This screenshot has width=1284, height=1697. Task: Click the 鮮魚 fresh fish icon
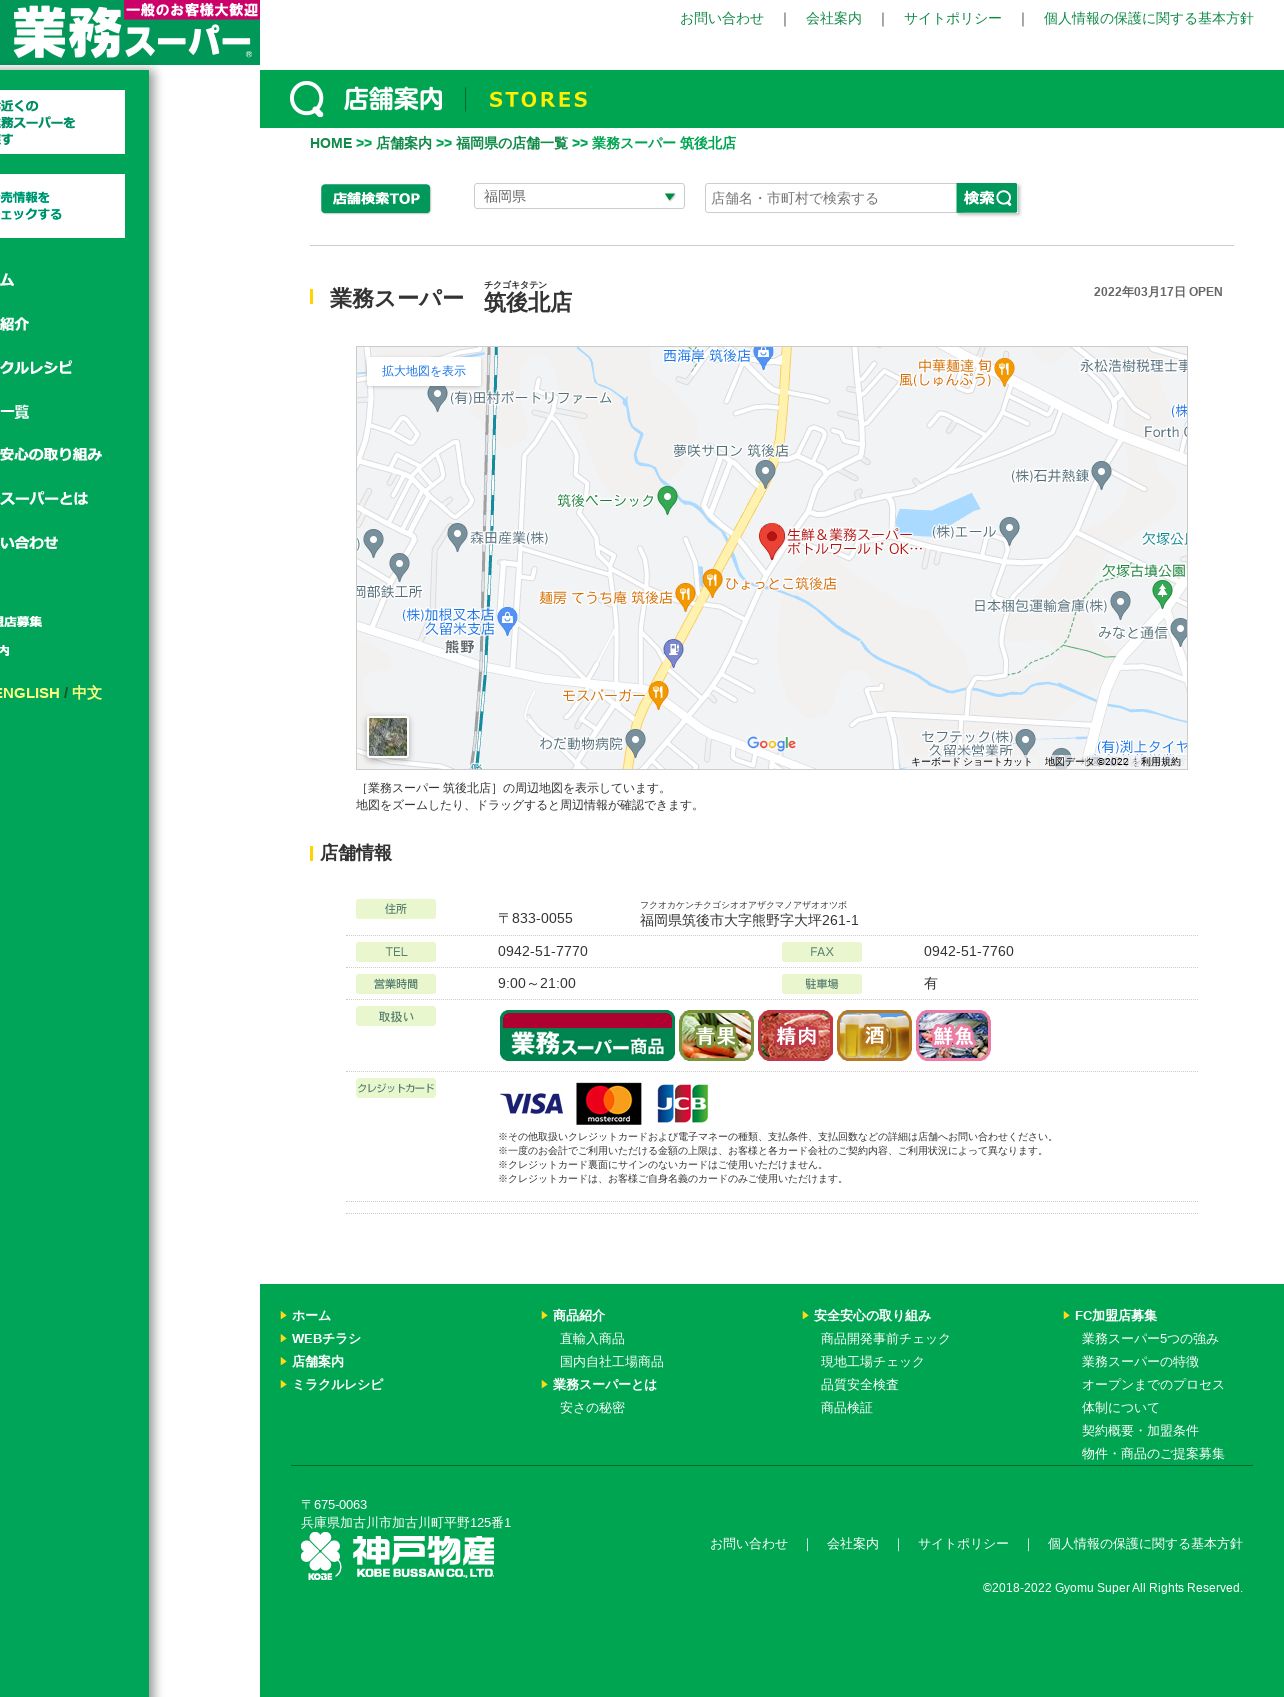coord(953,1035)
